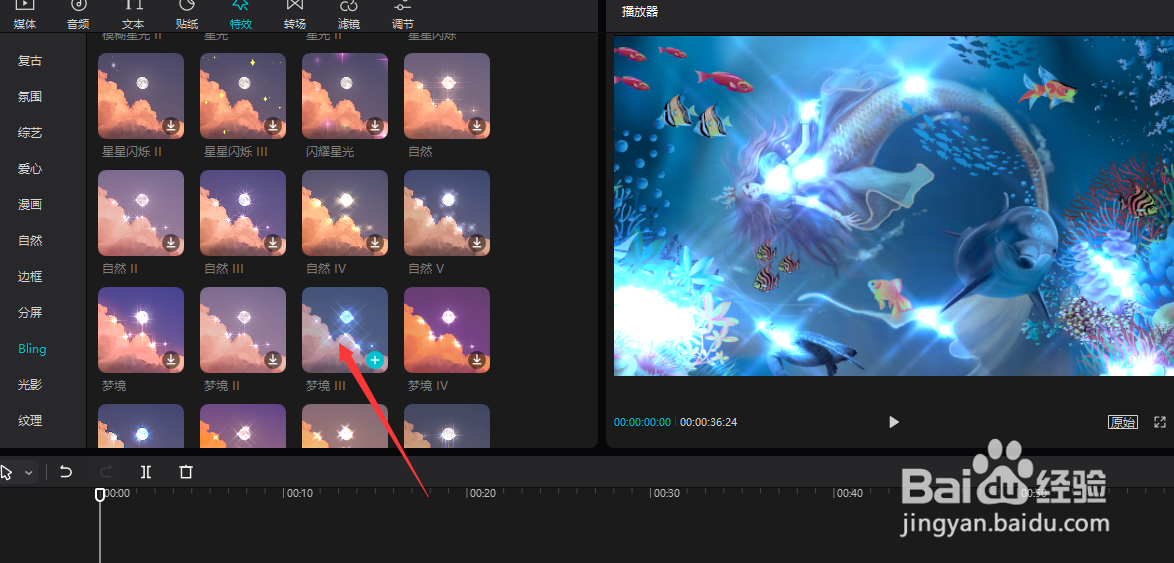Download the 星星闪烁 II effect

171,126
